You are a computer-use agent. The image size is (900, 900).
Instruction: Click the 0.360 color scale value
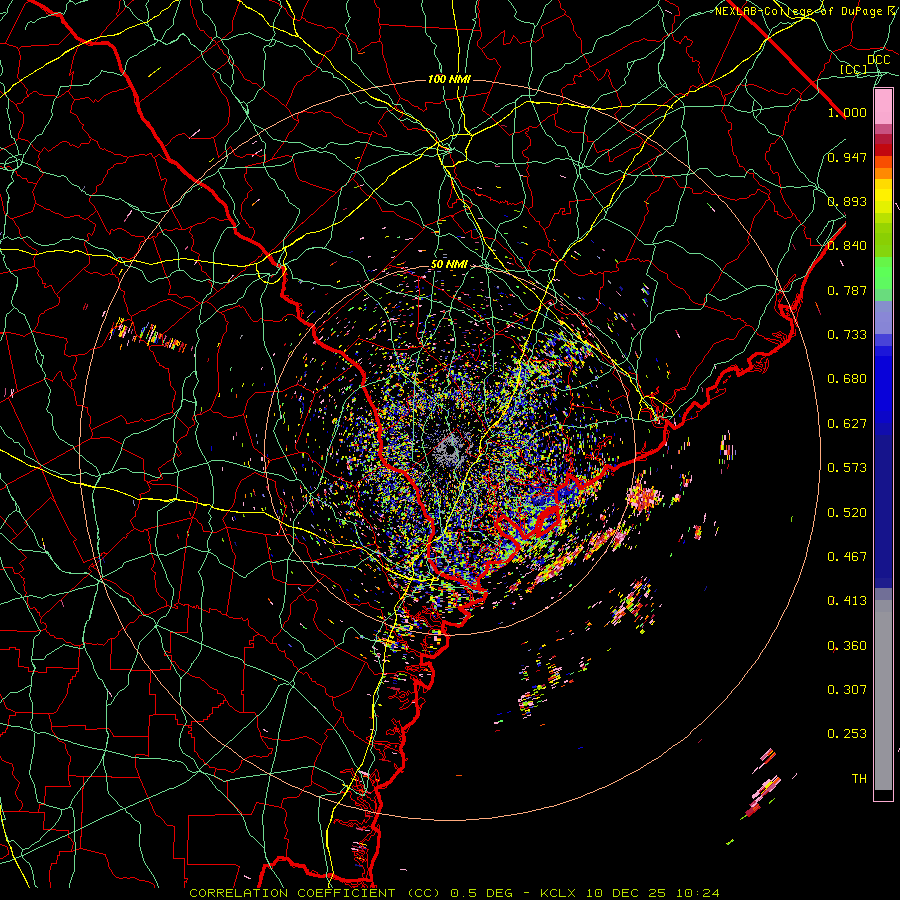coord(847,646)
